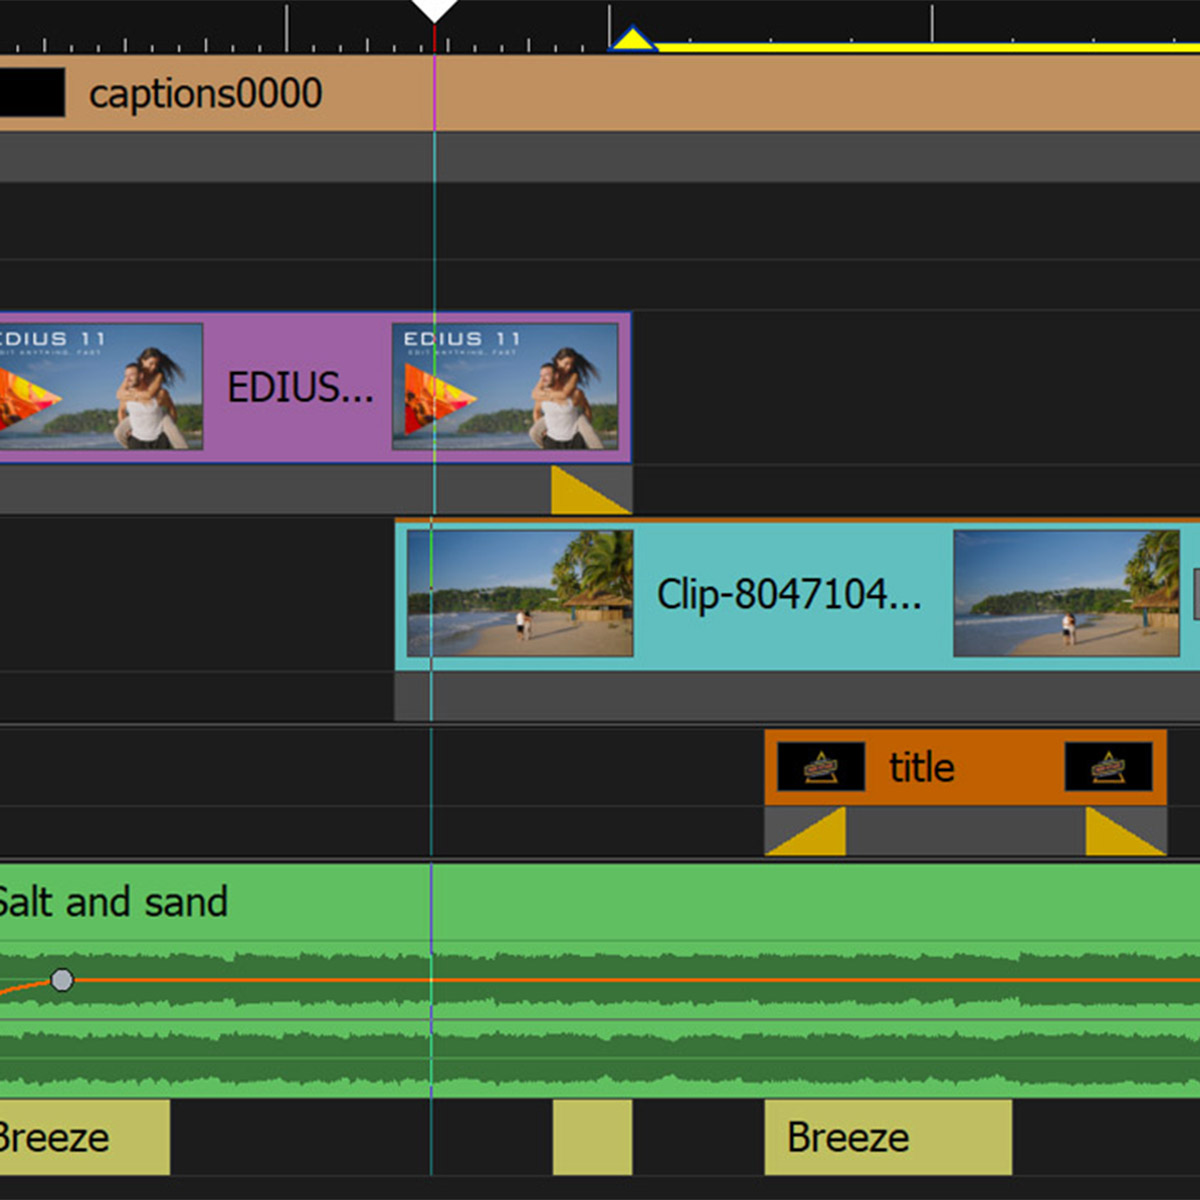The width and height of the screenshot is (1200, 1200).
Task: Click the white playhead handle on the ruler
Action: [434, 10]
